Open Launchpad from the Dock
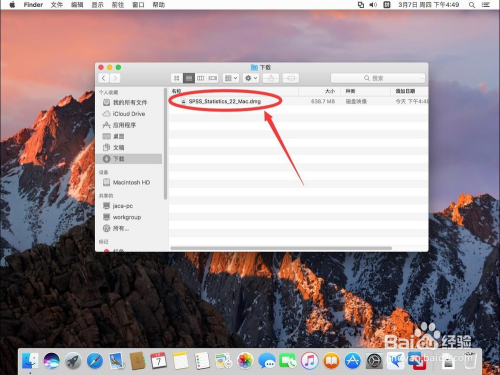Screen dimensions: 500x375 click(x=73, y=361)
